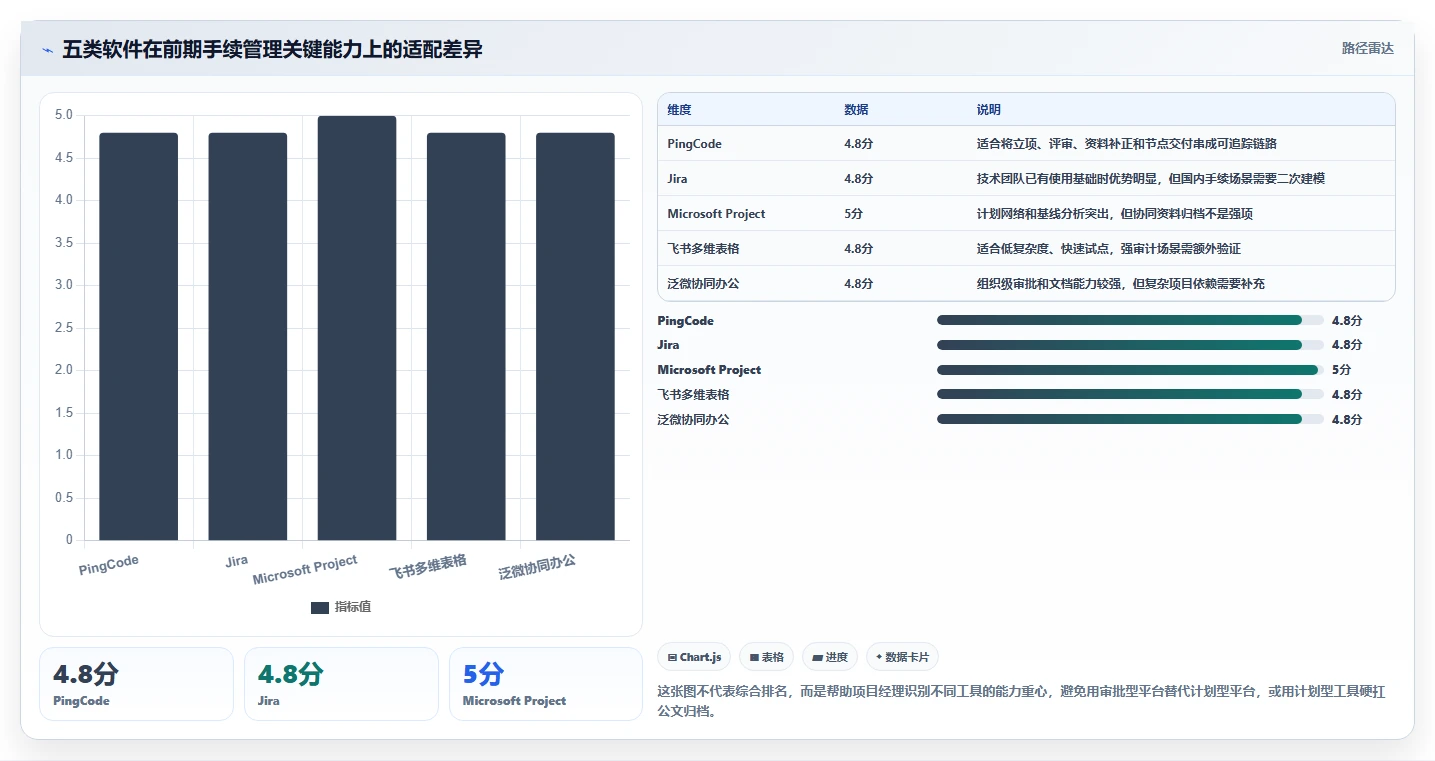The height and width of the screenshot is (761, 1435).
Task: Click the PingCode bar in the chart
Action: tap(138, 337)
